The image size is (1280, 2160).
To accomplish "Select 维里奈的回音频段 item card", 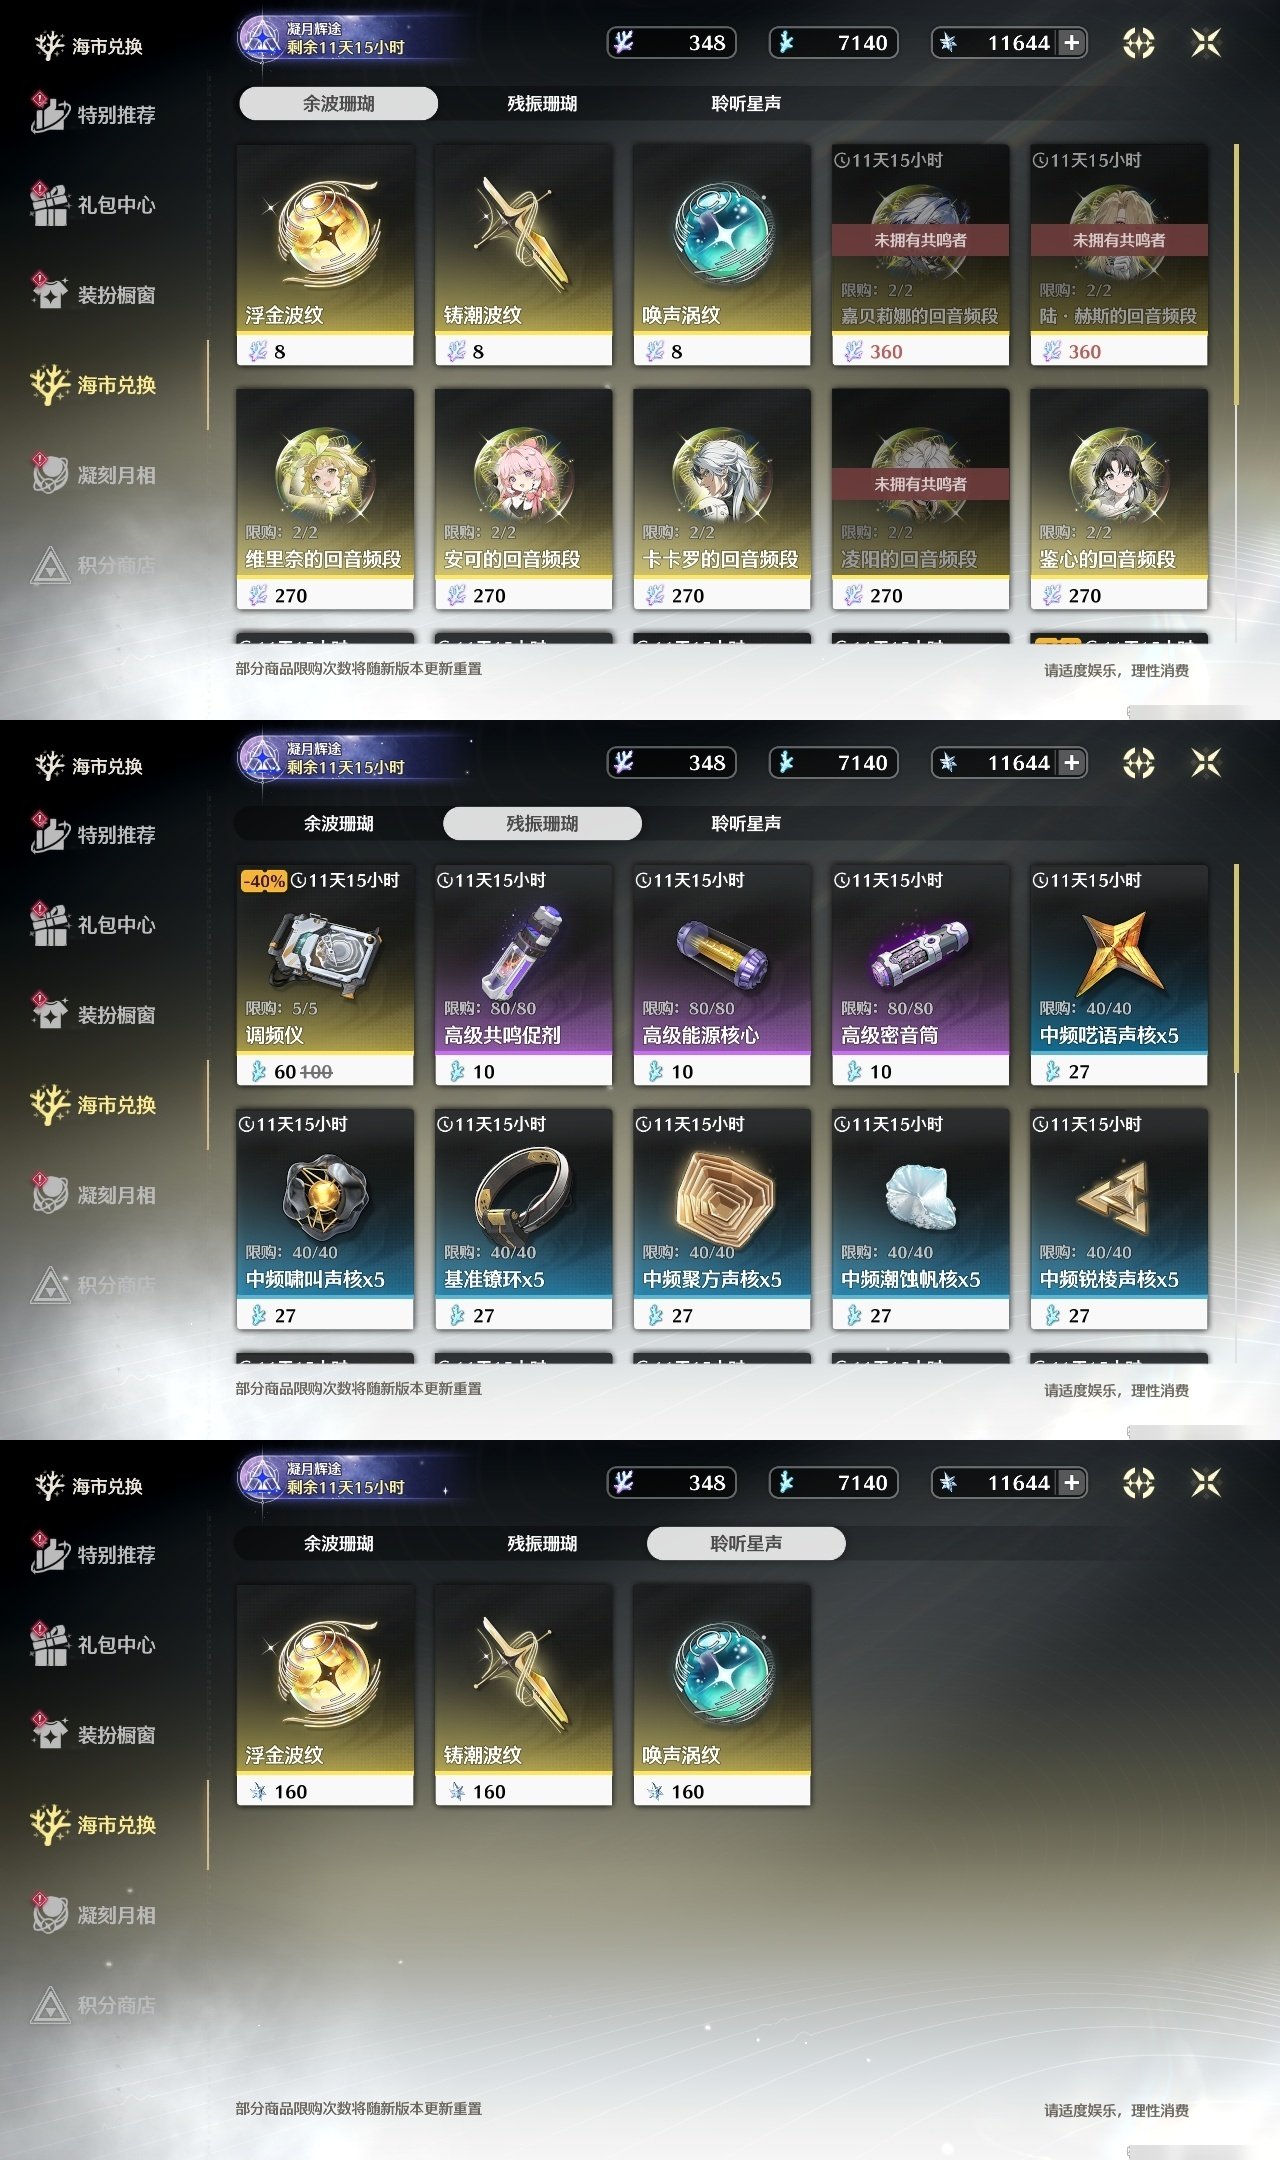I will [325, 499].
